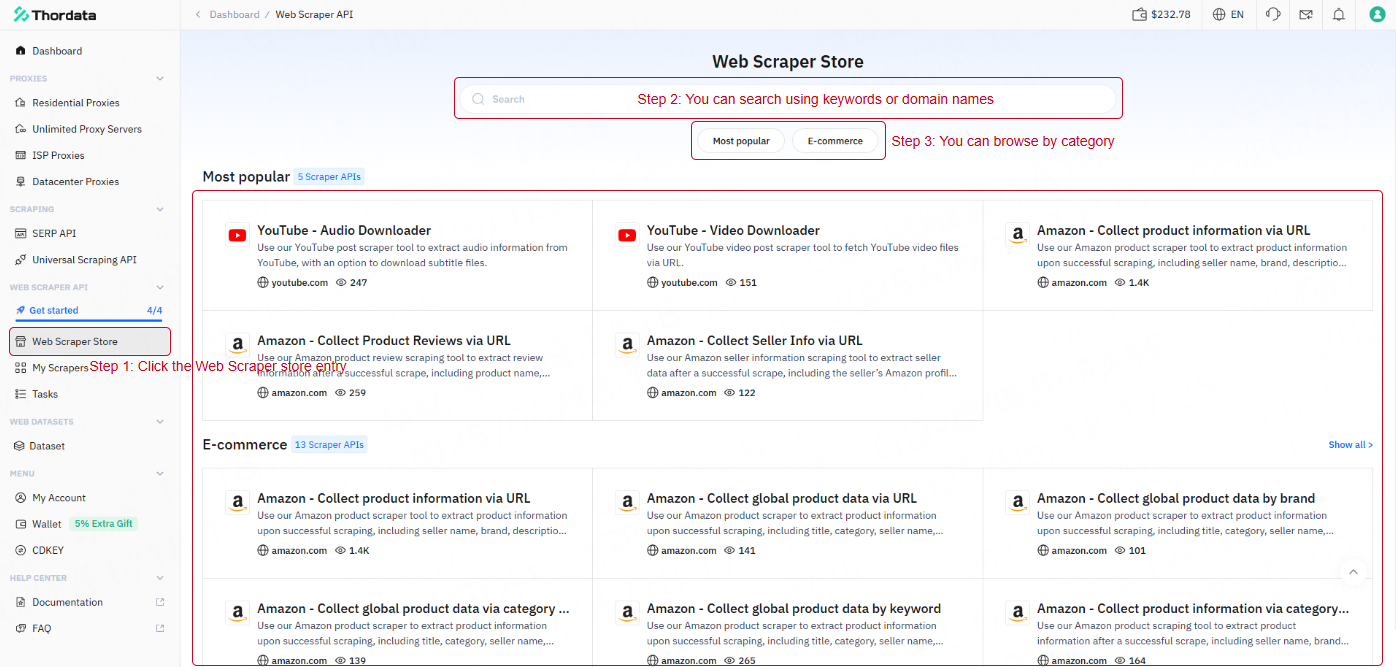1396x670 pixels.
Task: Collapse the Menu section
Action: [160, 473]
